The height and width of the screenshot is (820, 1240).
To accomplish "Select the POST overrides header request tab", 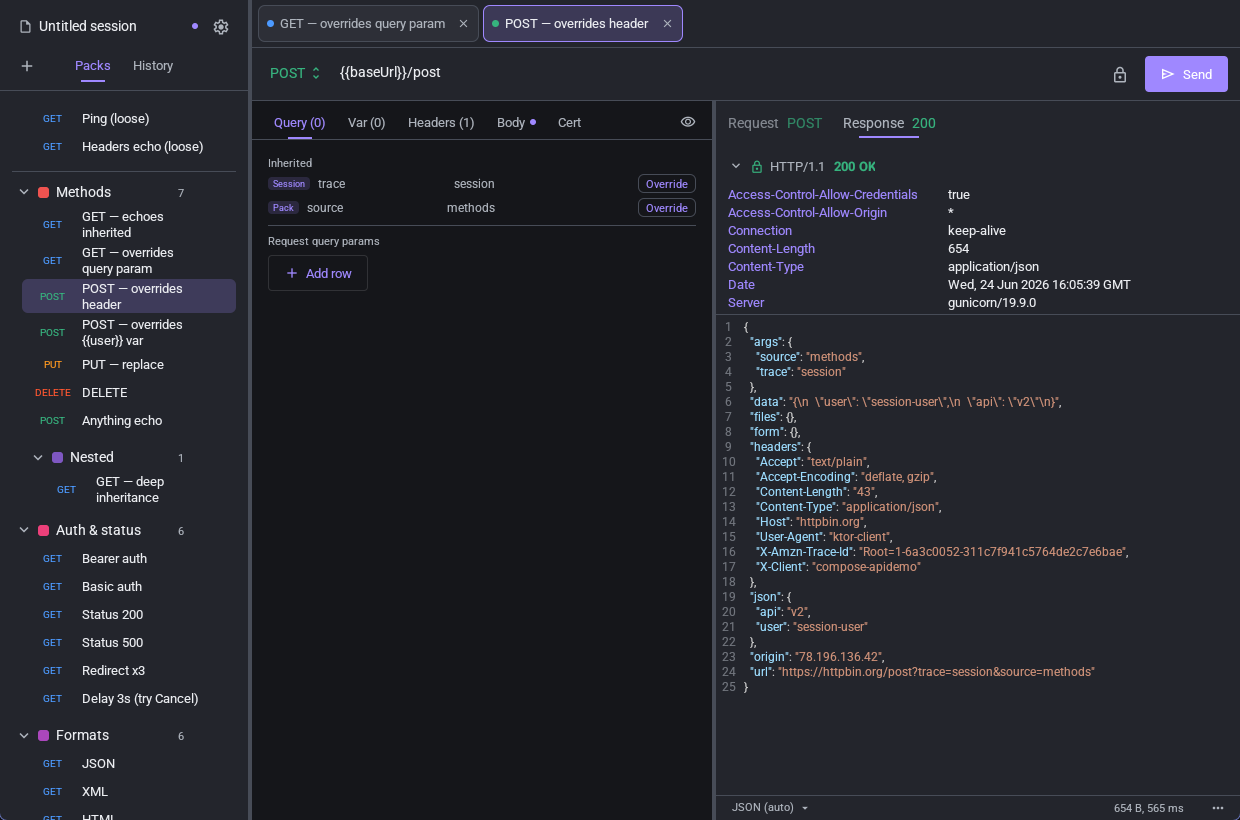I will coord(582,24).
